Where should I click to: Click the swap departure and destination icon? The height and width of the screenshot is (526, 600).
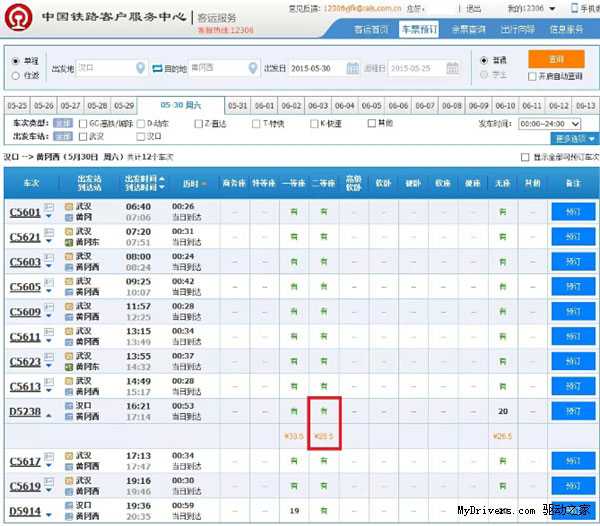coord(158,68)
